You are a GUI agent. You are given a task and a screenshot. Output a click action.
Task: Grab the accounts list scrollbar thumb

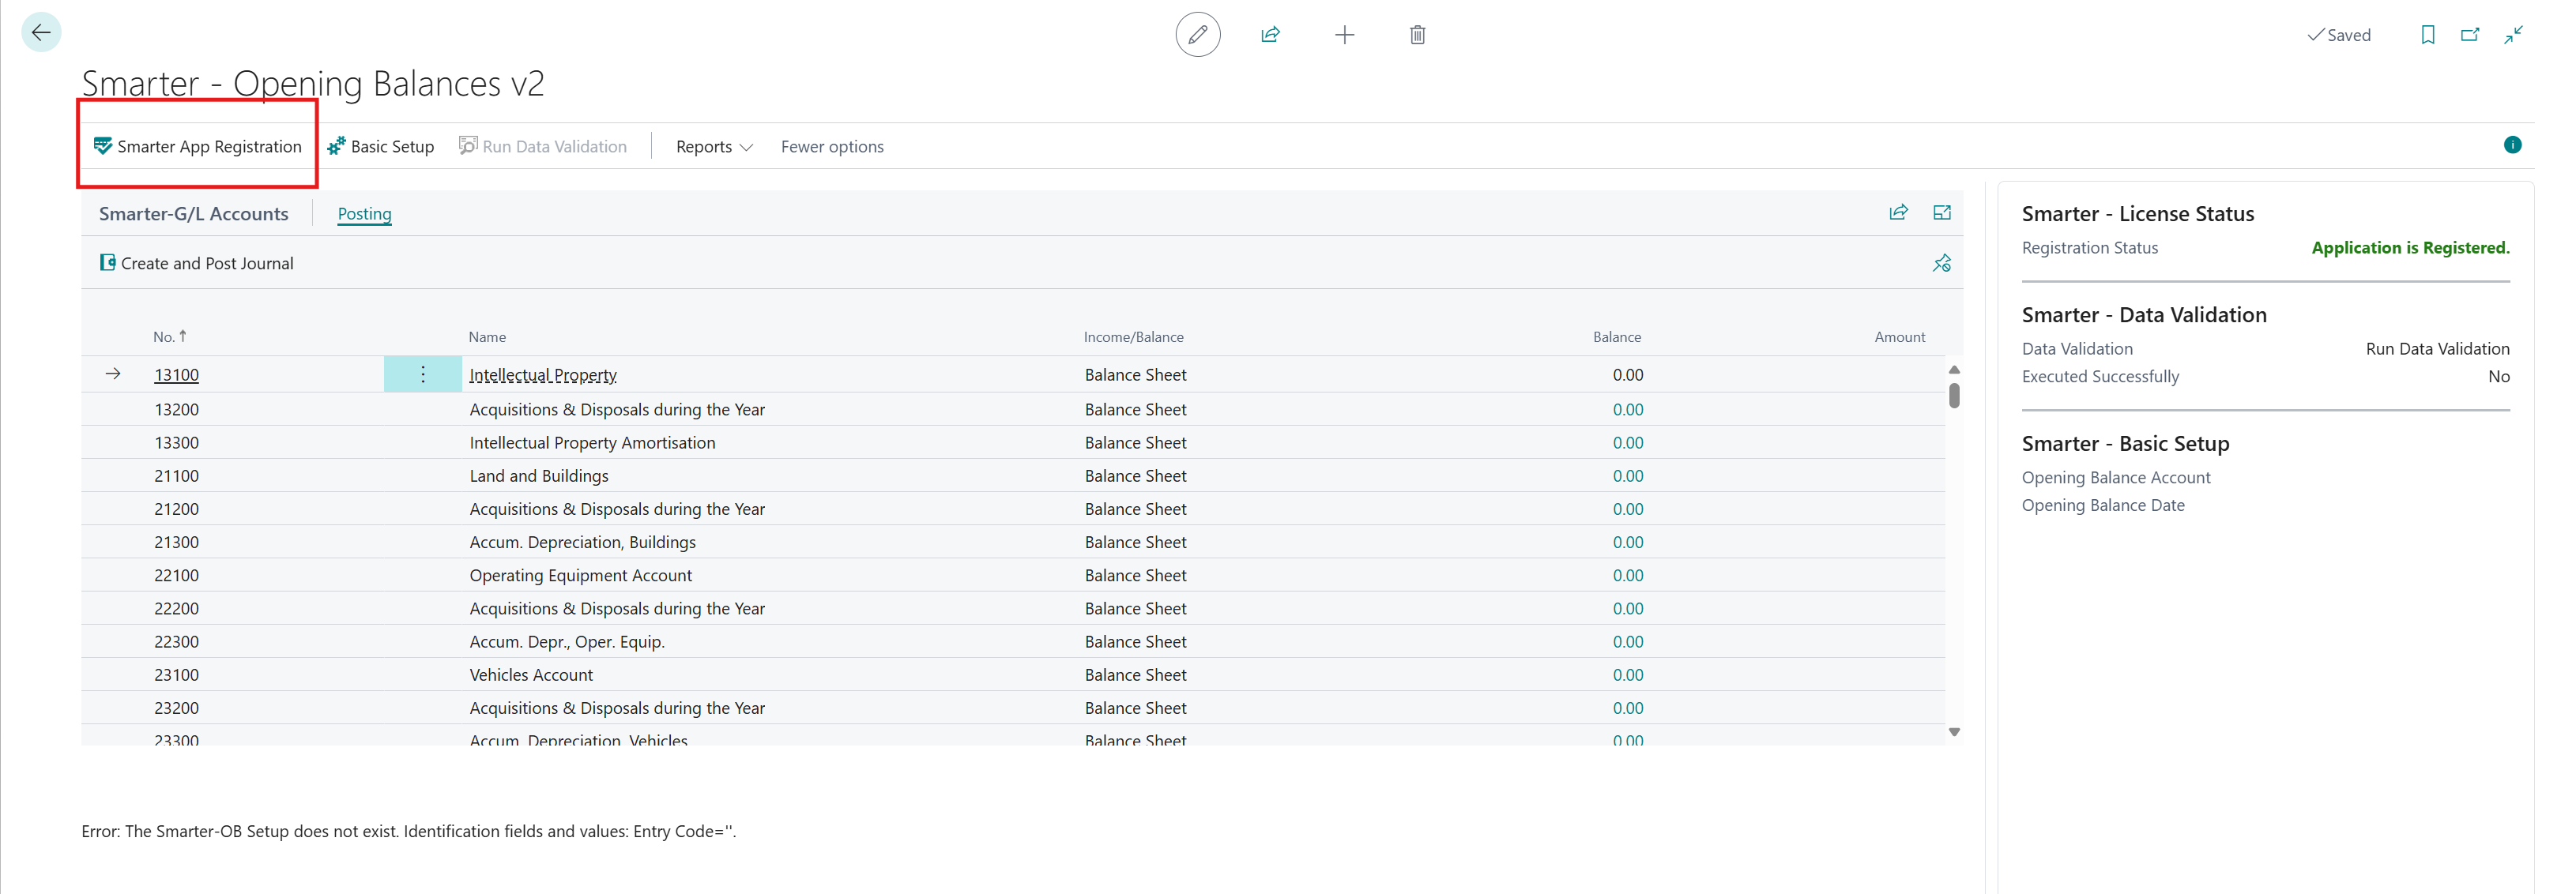[x=1954, y=396]
